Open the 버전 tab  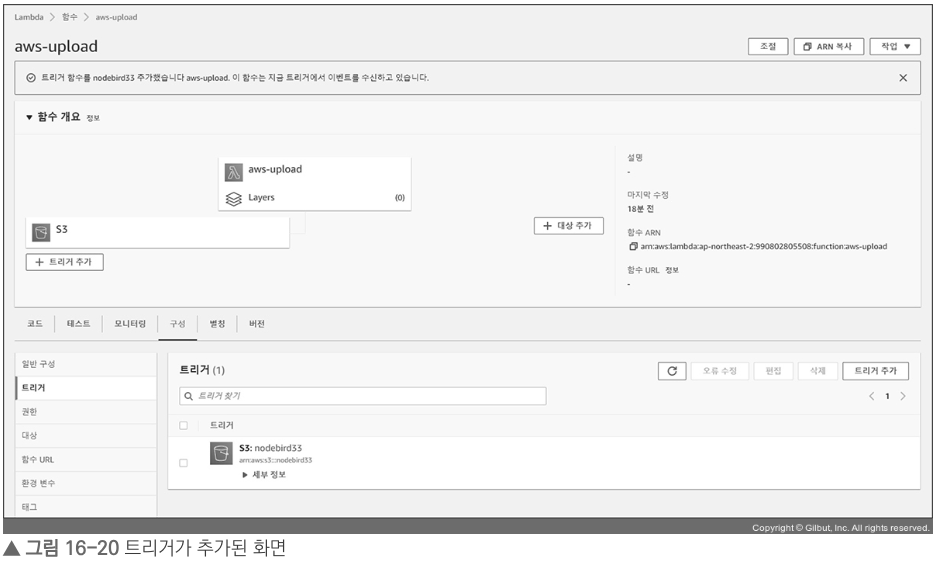click(257, 324)
